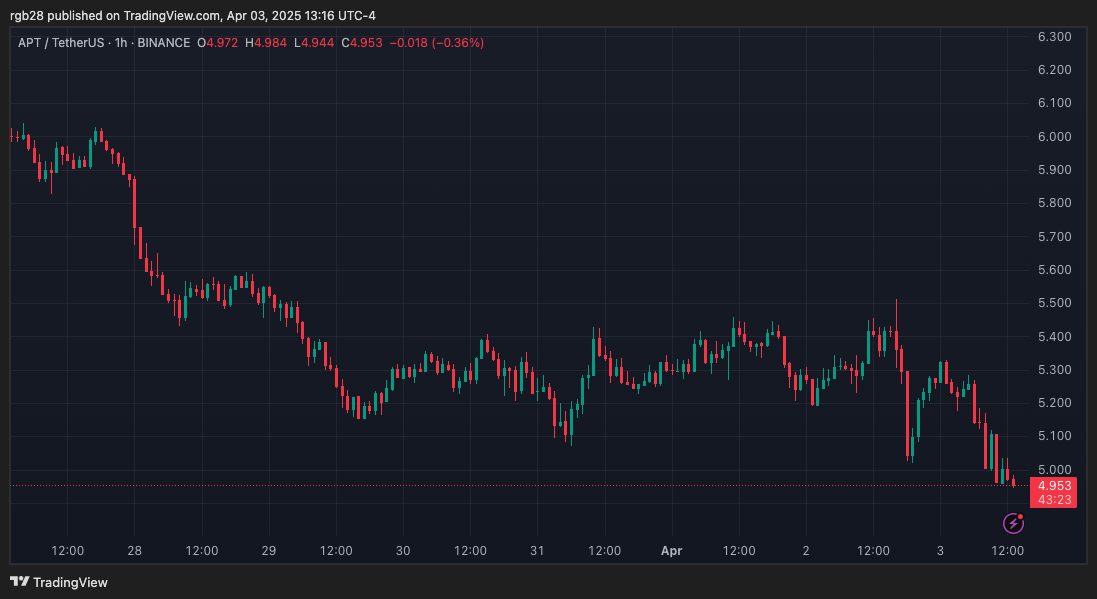Viewport: 1097px width, 599px height.
Task: Select the 30 date on the time axis
Action: pos(403,551)
